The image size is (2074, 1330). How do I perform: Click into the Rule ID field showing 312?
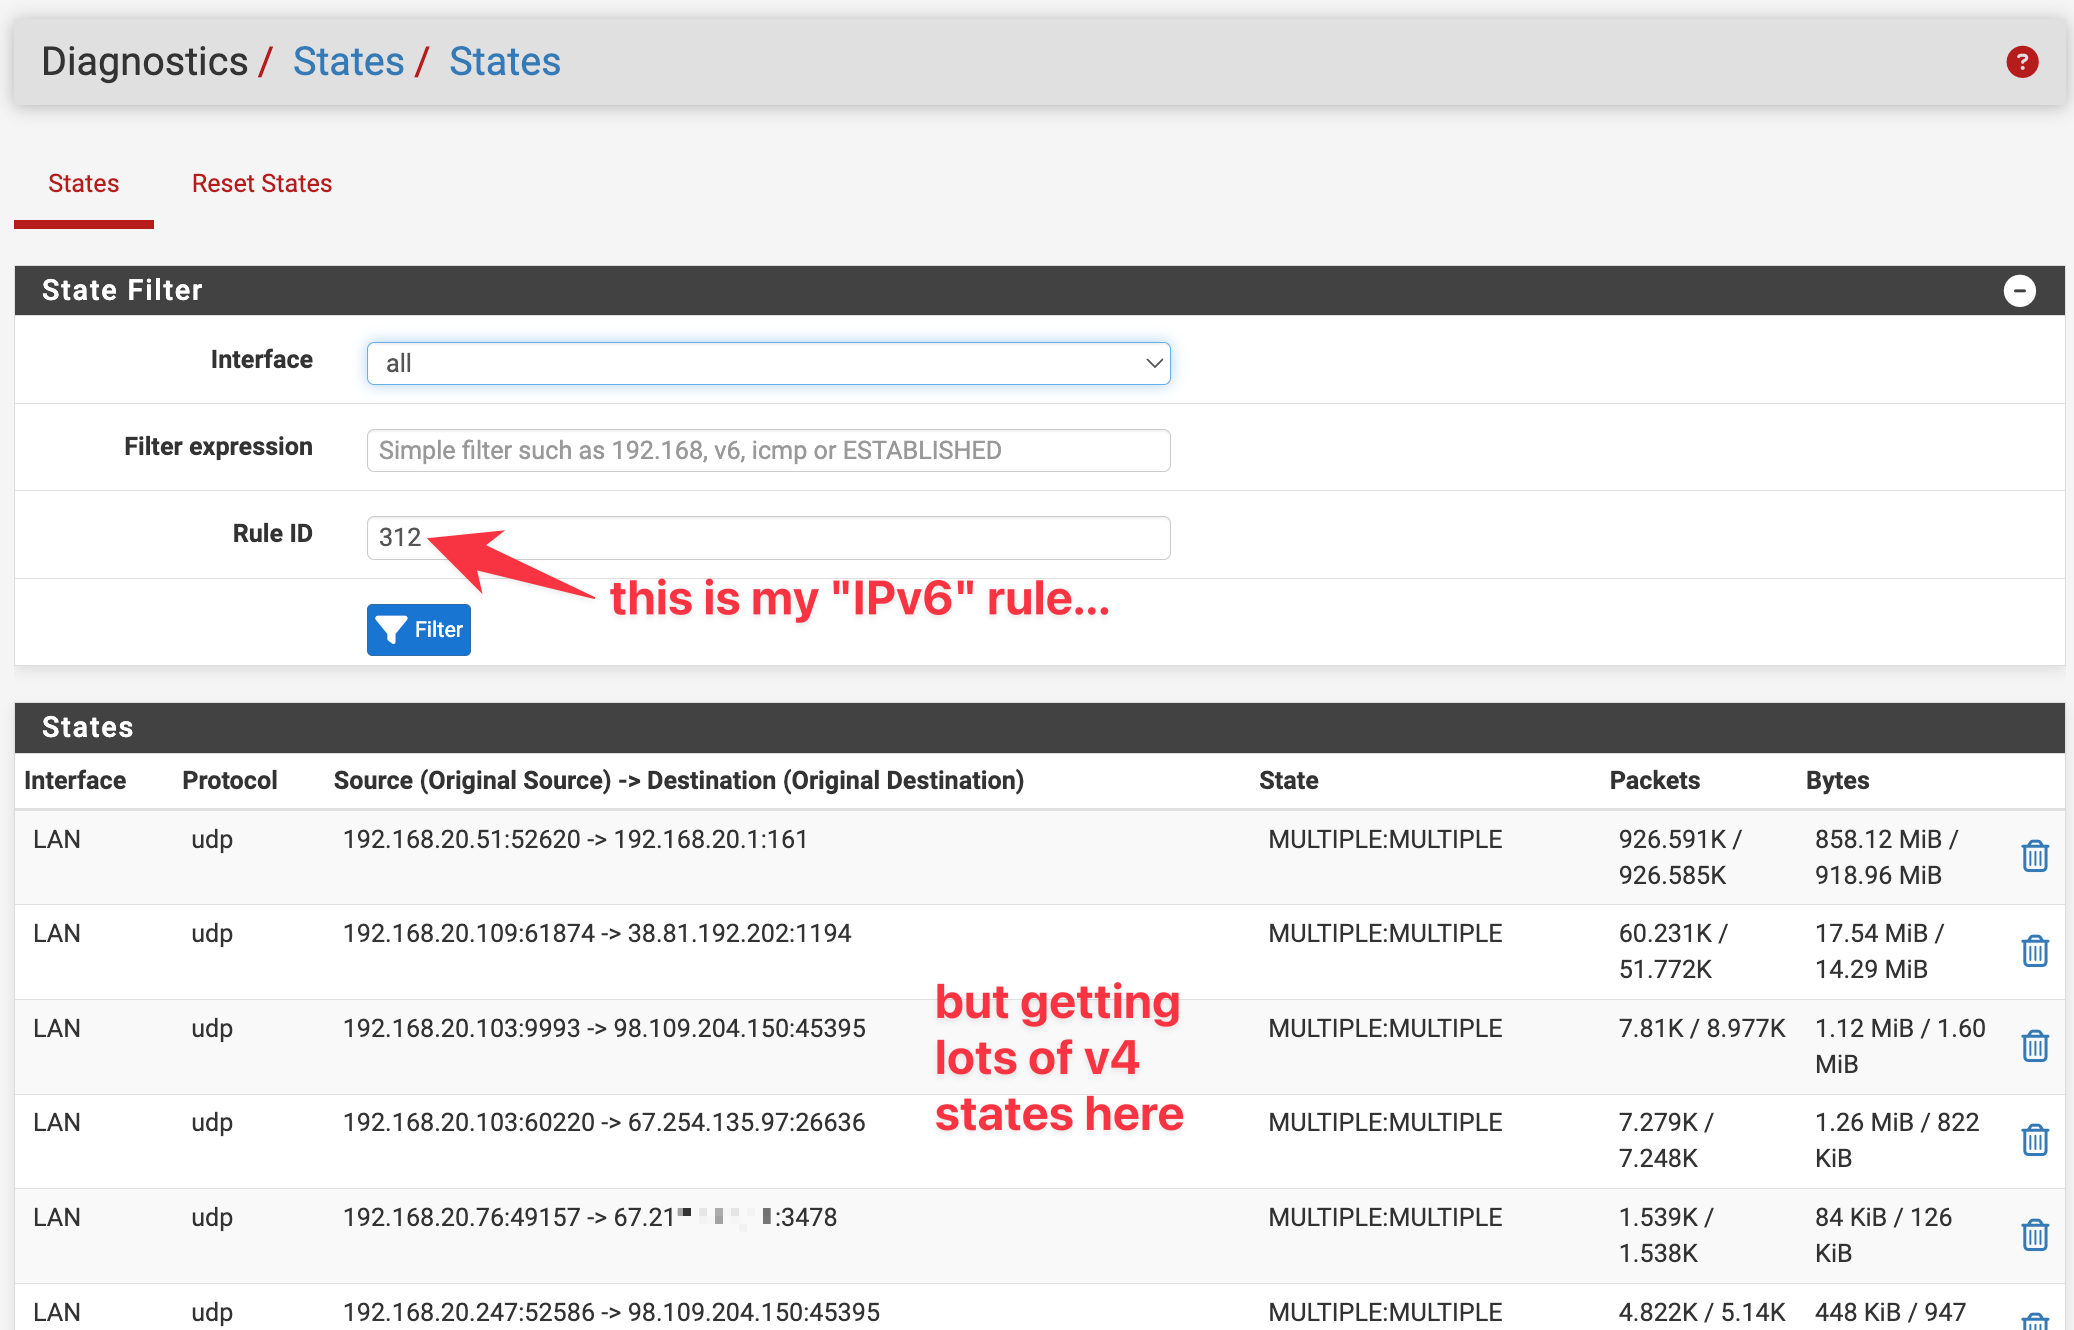[x=768, y=538]
